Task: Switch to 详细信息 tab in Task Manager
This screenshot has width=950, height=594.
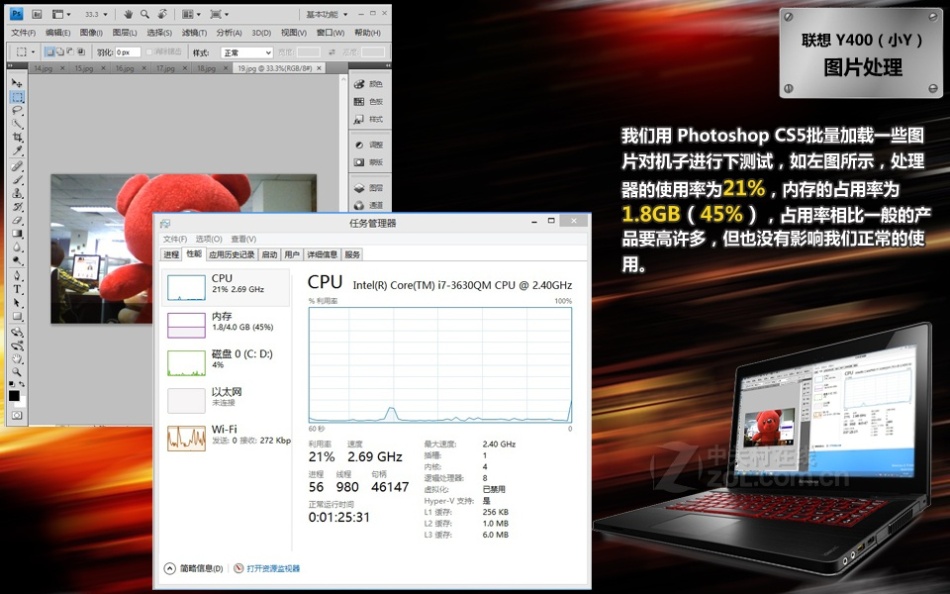Action: pos(322,255)
